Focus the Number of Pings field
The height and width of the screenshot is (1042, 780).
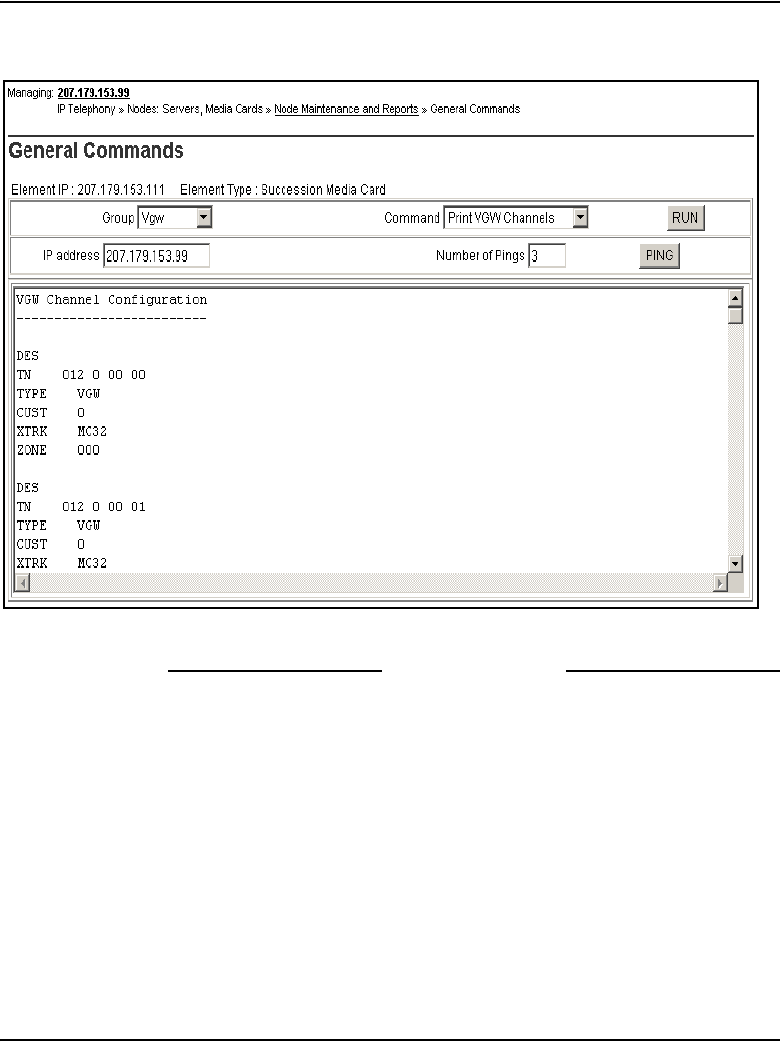547,256
